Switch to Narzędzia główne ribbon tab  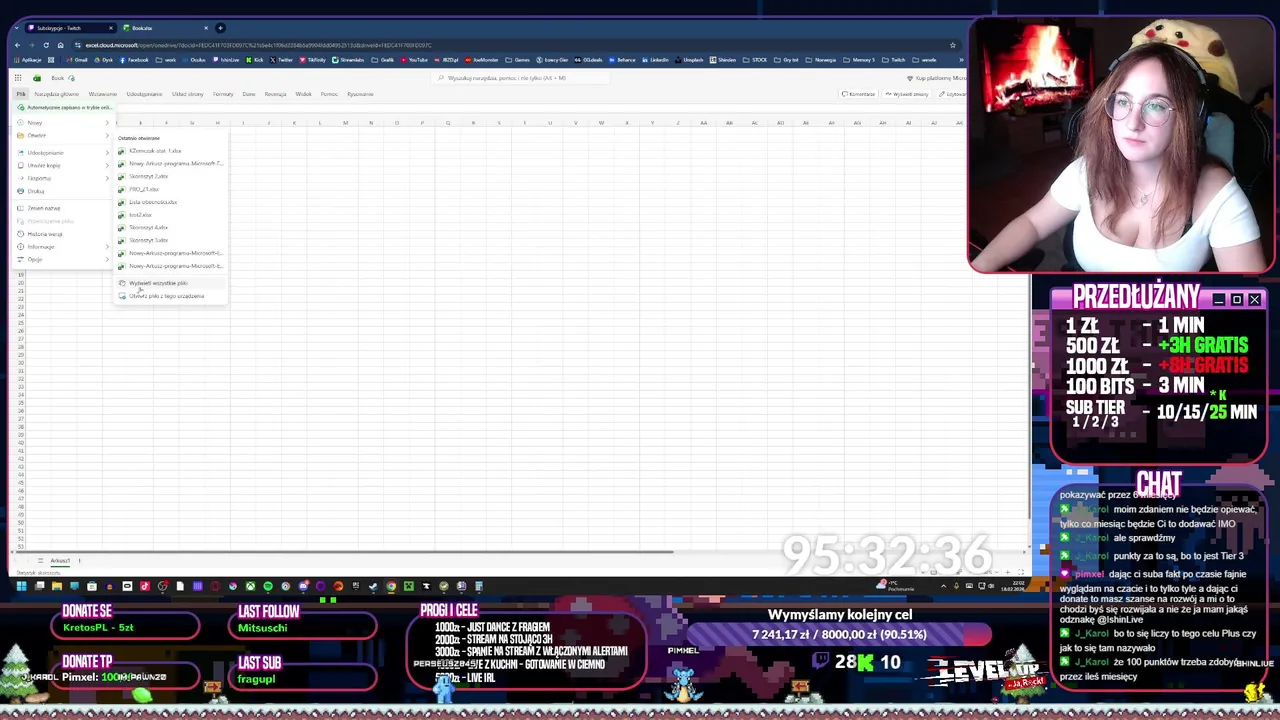tap(56, 94)
